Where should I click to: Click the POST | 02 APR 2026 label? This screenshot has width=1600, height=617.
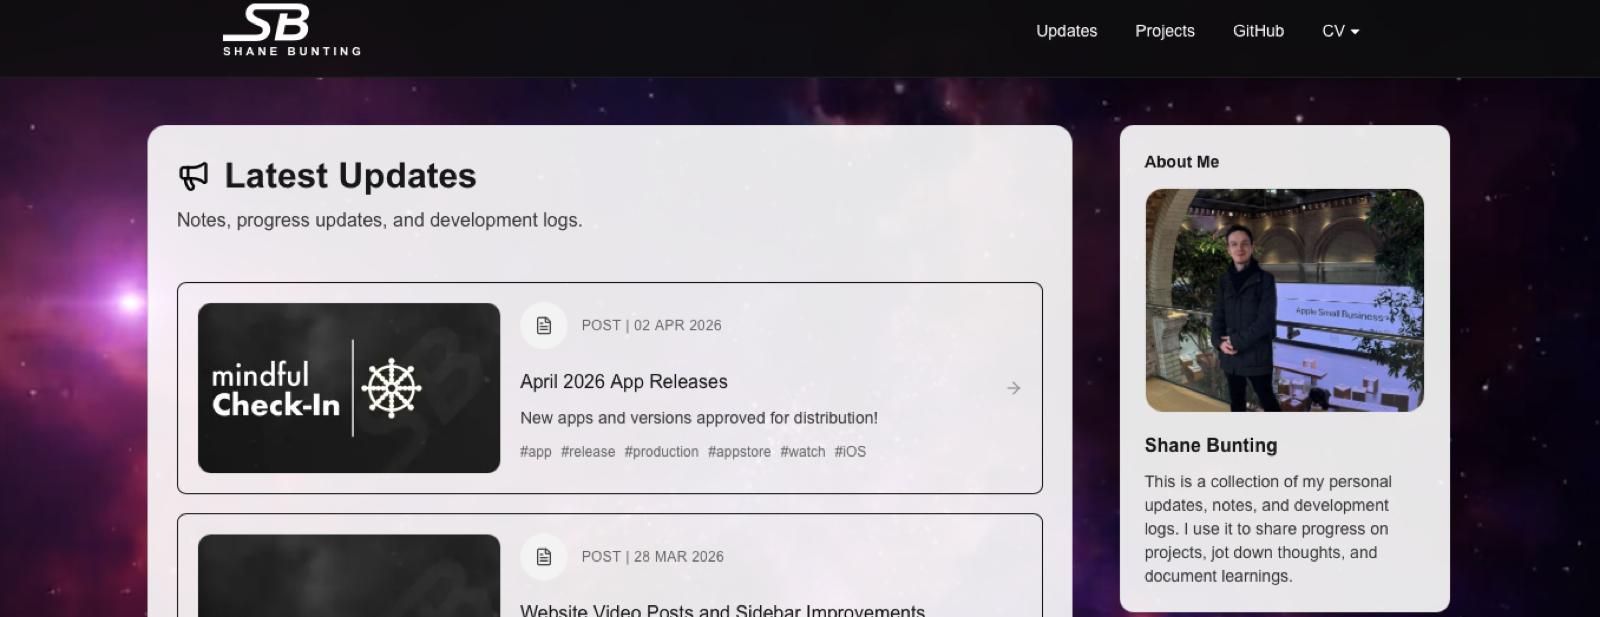coord(651,326)
